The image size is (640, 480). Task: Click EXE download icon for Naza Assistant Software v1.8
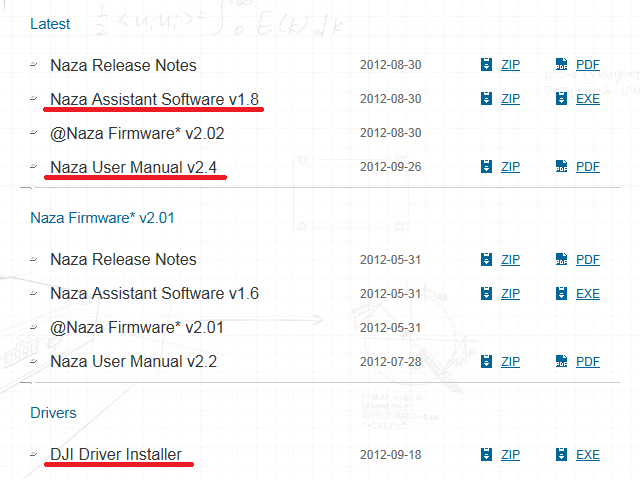coord(562,98)
